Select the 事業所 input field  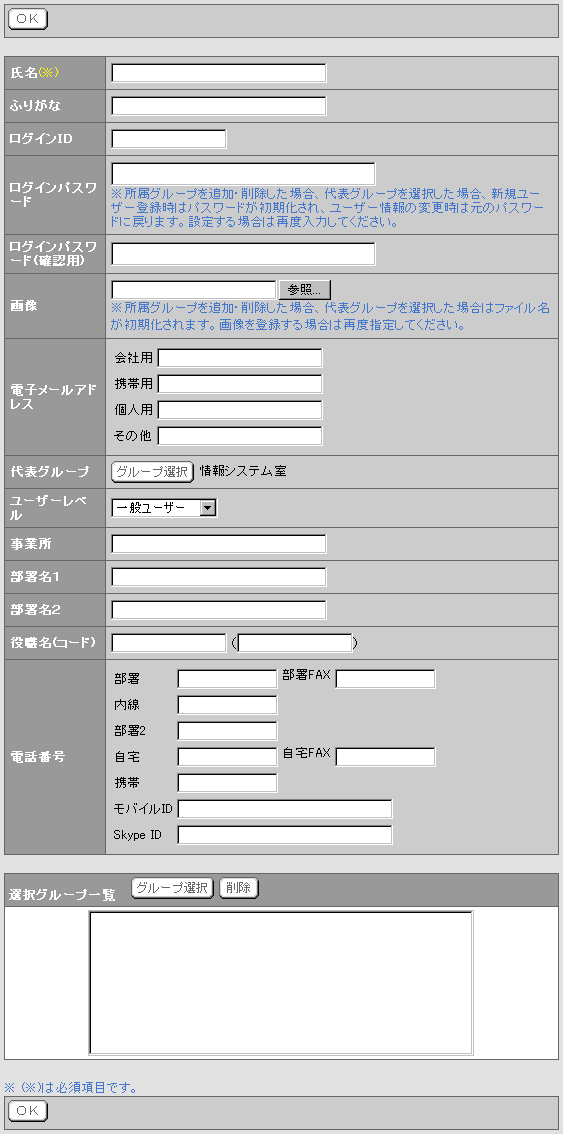coord(219,544)
